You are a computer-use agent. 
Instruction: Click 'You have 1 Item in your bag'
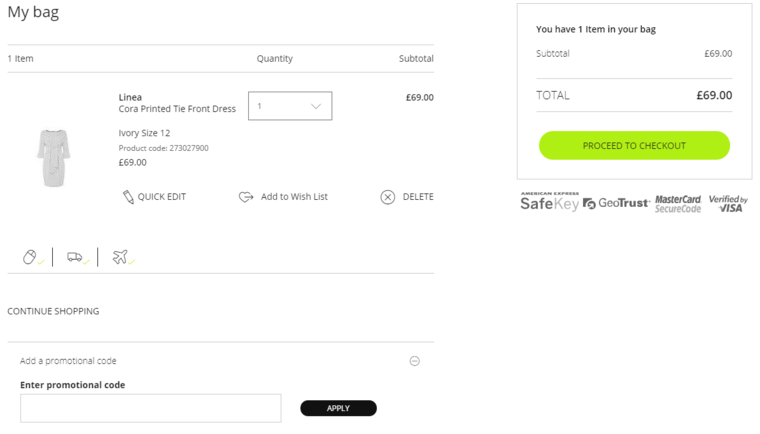coord(596,29)
